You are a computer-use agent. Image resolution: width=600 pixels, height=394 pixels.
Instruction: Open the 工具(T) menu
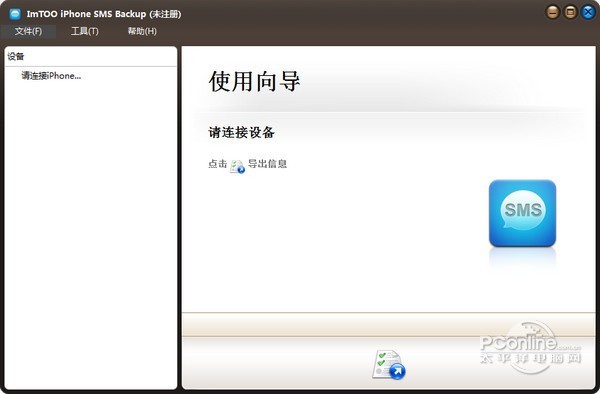(85, 31)
